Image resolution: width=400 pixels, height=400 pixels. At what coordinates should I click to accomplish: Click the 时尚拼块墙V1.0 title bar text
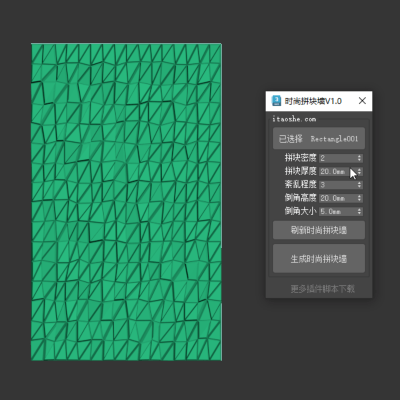point(313,101)
